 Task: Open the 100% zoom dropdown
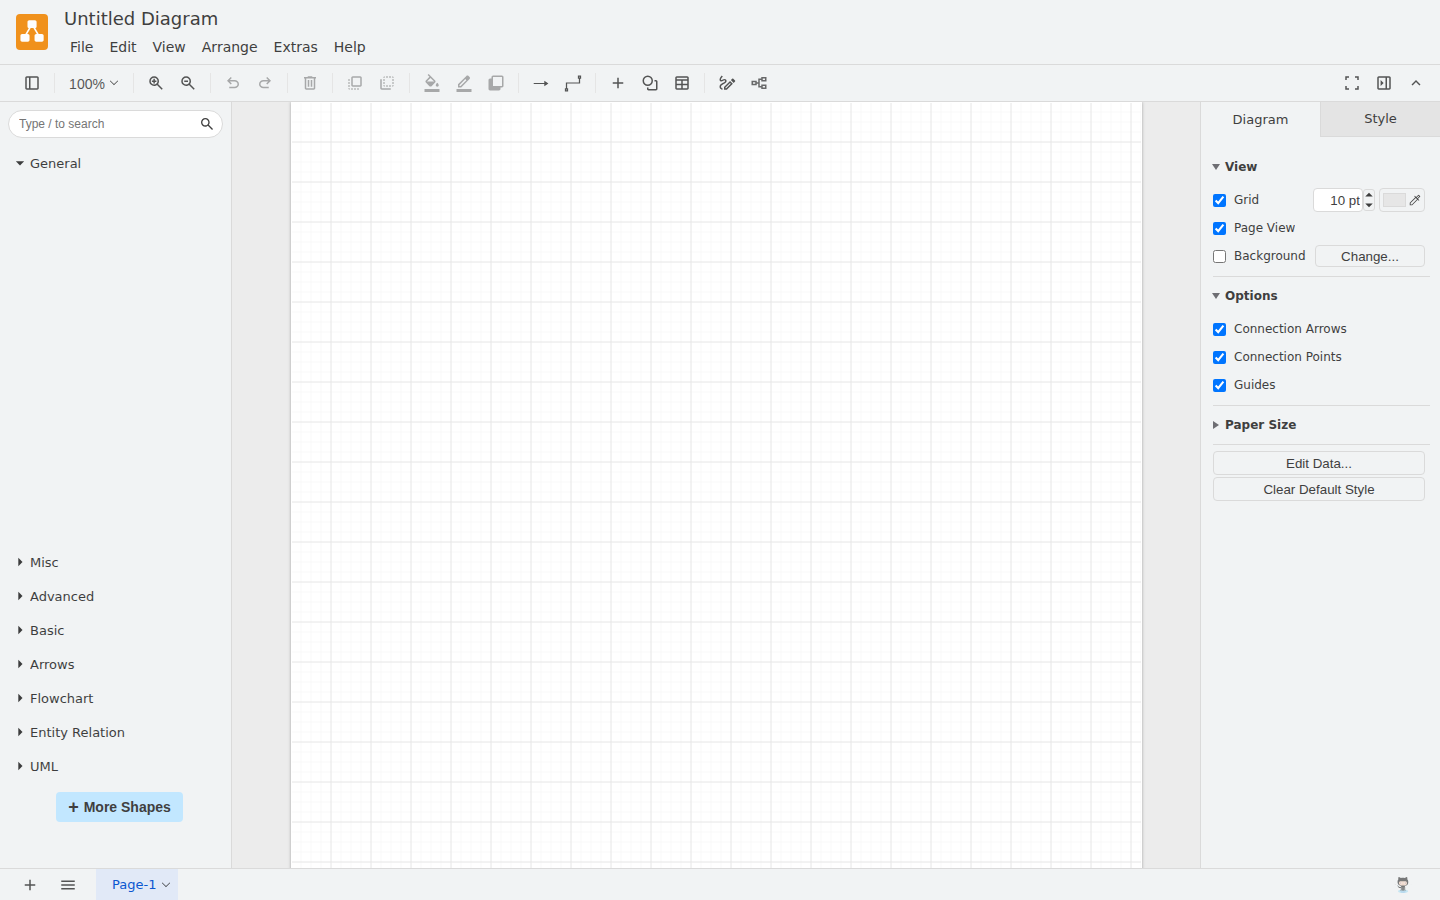click(93, 84)
